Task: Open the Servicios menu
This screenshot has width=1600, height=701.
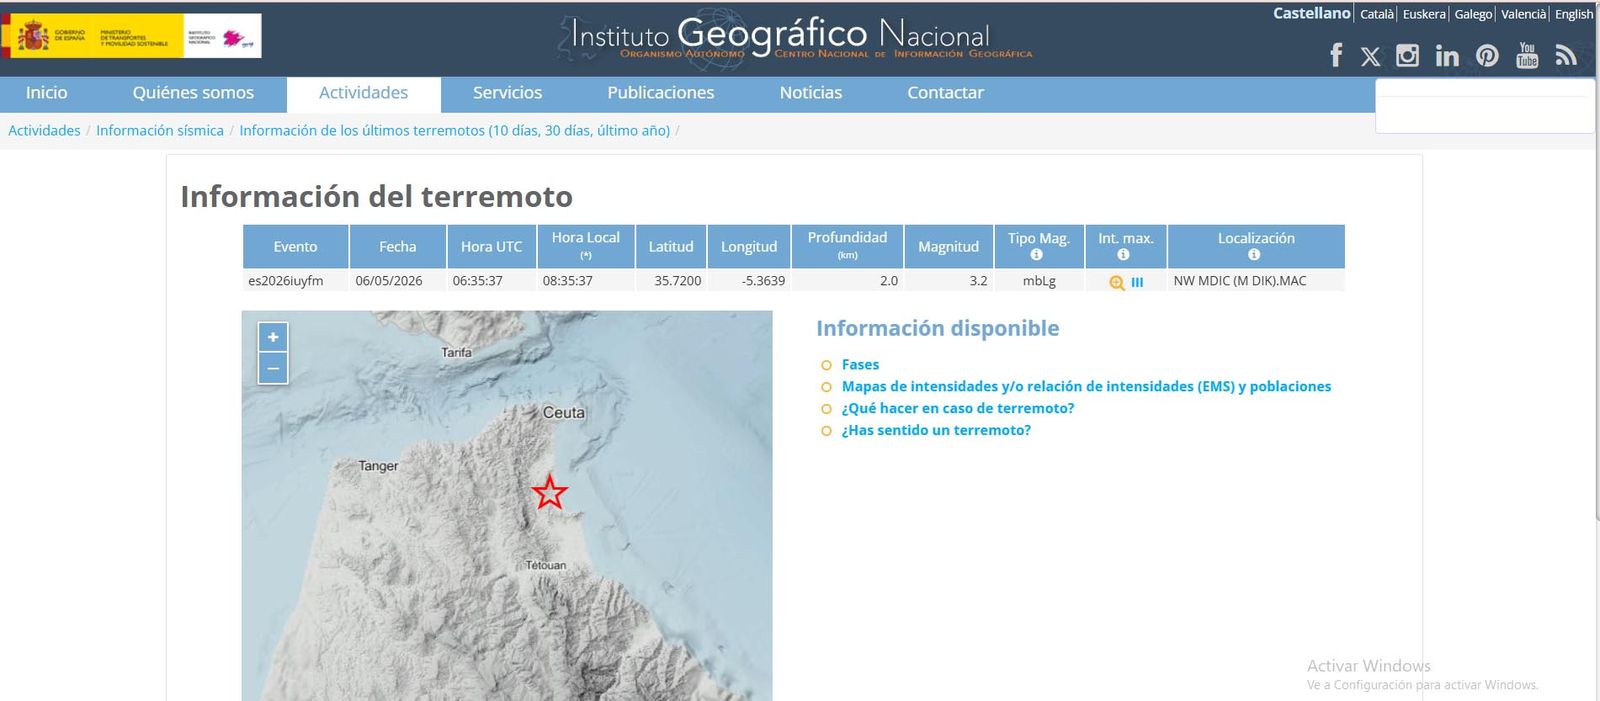Action: point(507,93)
